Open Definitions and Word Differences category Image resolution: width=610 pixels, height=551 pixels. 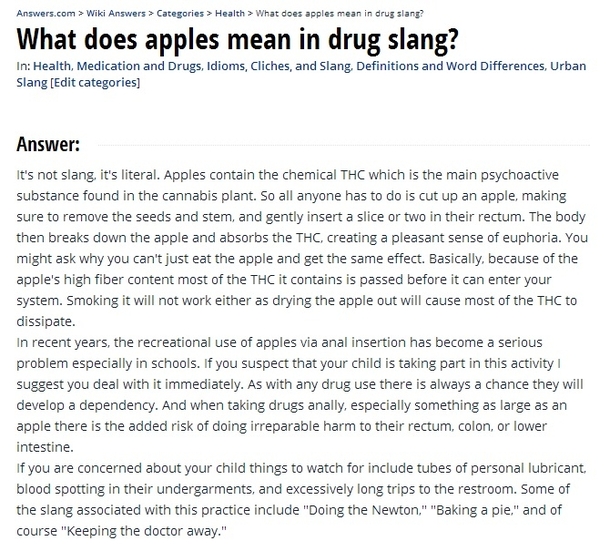[x=450, y=66]
